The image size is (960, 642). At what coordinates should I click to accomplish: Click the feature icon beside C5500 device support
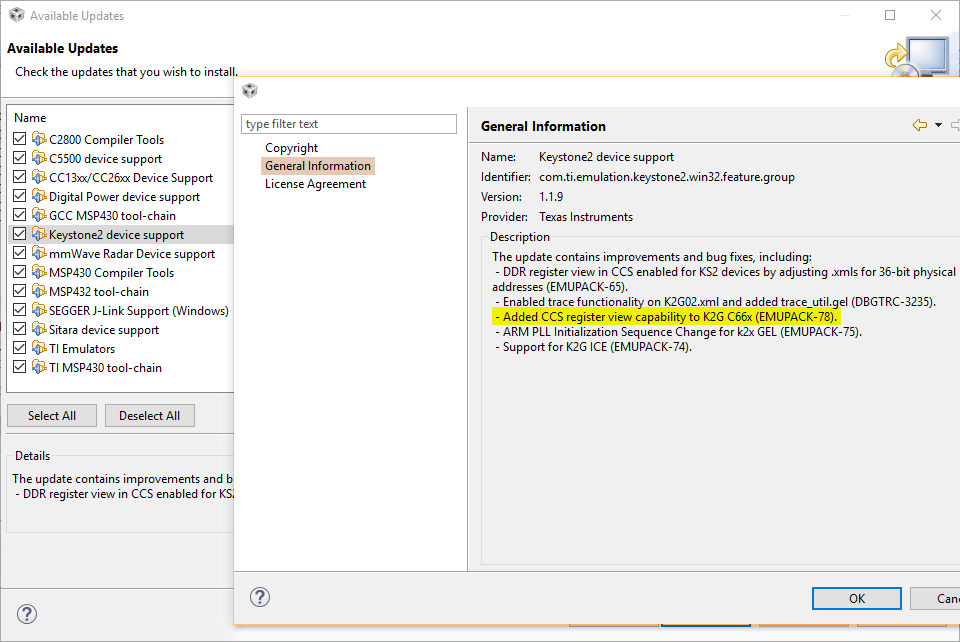coord(38,158)
